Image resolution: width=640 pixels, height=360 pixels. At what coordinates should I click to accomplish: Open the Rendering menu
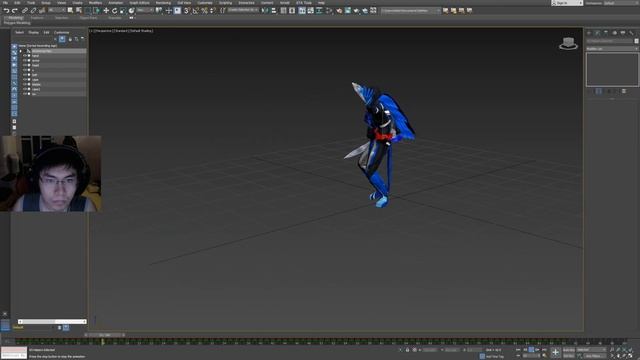pyautogui.click(x=163, y=3)
